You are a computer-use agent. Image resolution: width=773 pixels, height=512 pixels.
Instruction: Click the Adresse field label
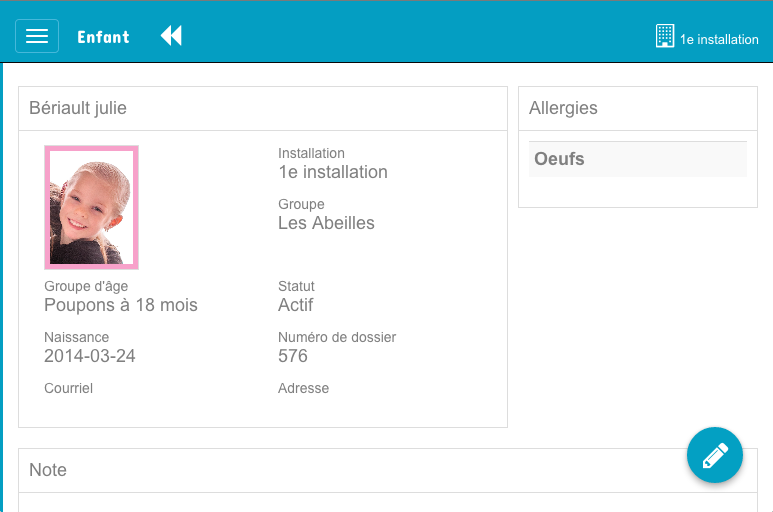point(303,388)
